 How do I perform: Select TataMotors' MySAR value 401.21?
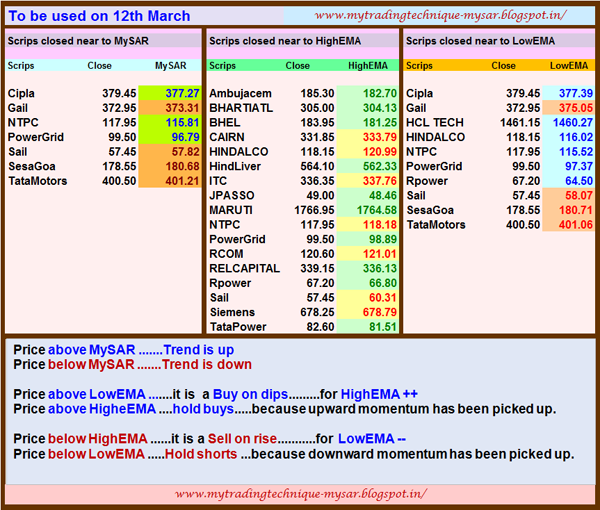click(182, 181)
